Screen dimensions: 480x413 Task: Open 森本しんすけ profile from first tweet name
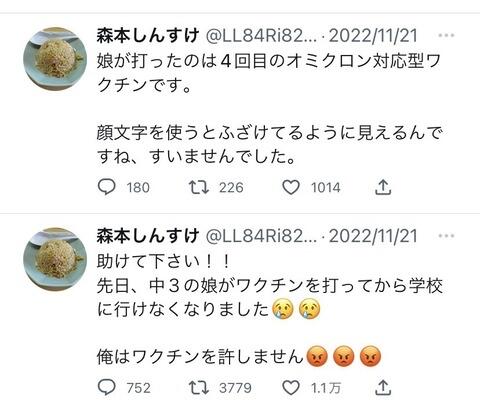click(148, 35)
